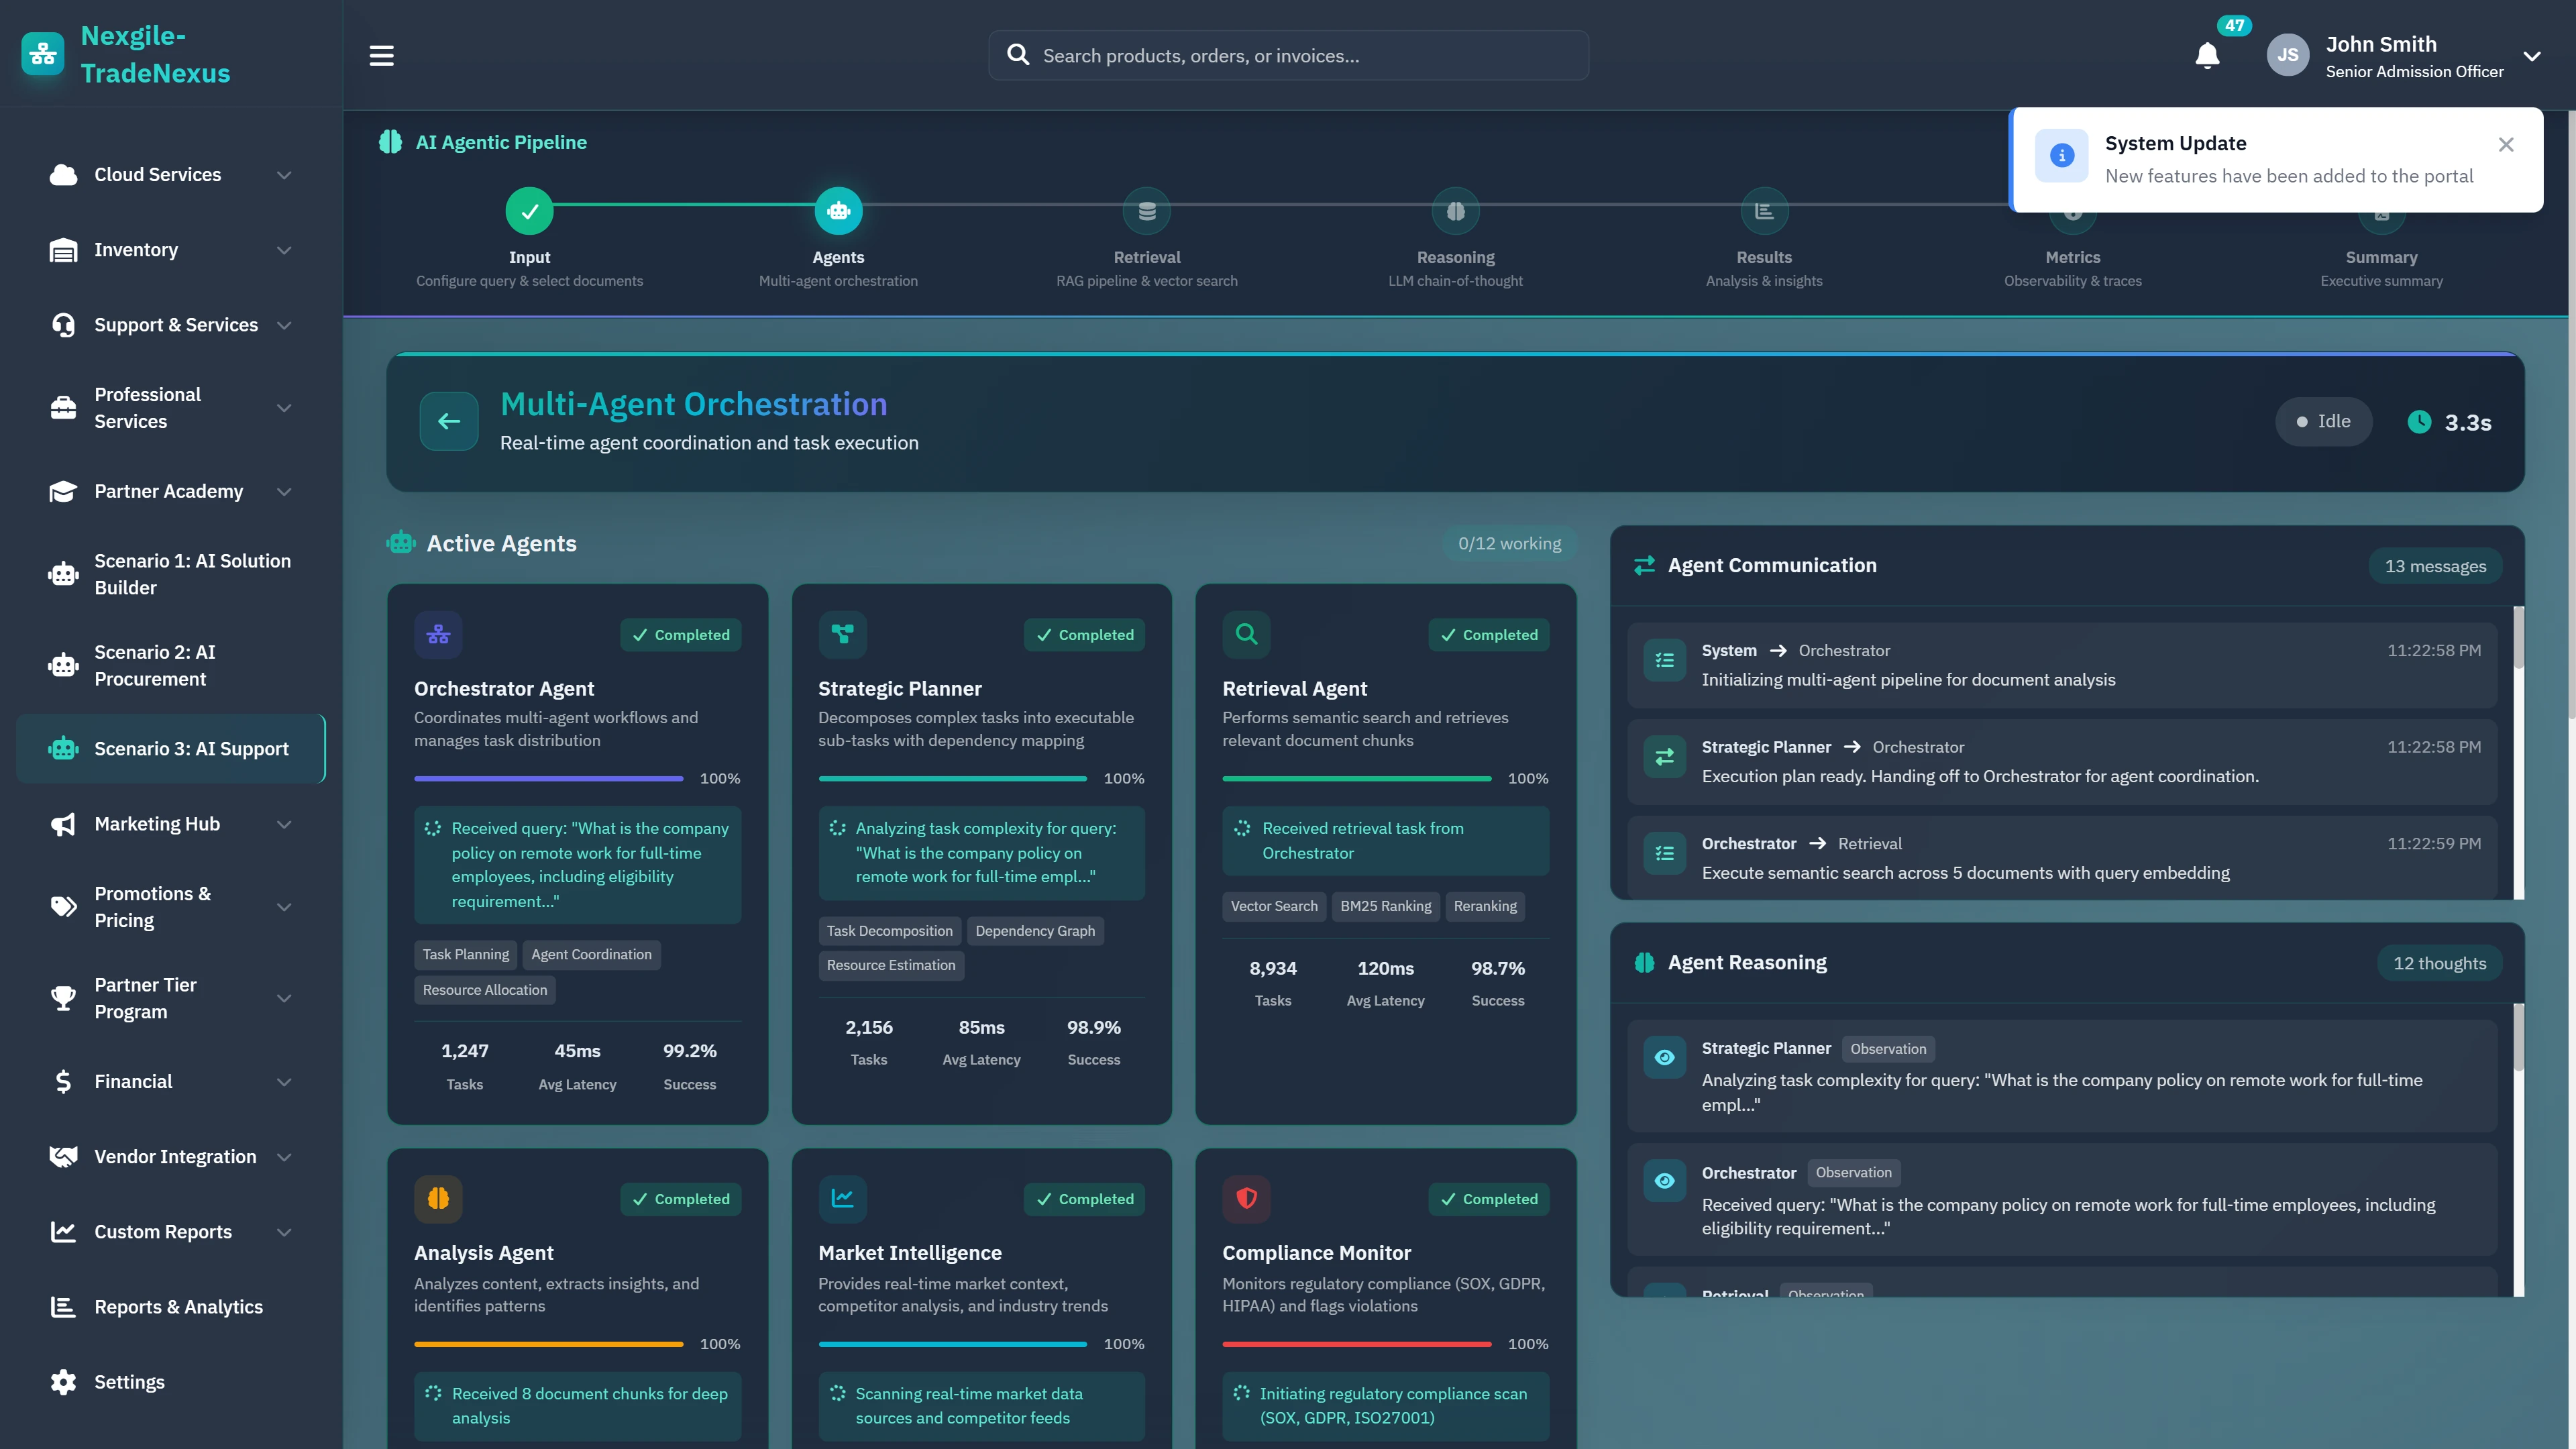Click the Reasoning chain-of-thought pipeline icon
The width and height of the screenshot is (2576, 1449).
pos(1455,211)
